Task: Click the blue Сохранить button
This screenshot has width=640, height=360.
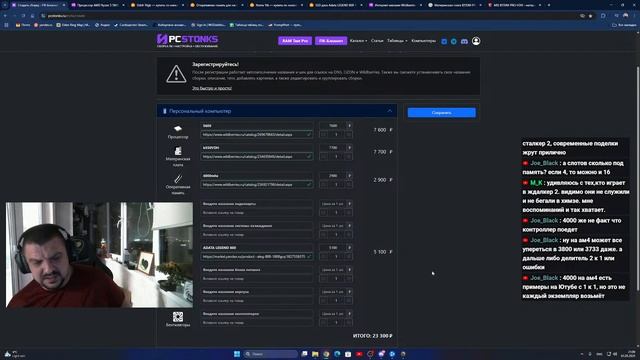Action: pyautogui.click(x=442, y=113)
